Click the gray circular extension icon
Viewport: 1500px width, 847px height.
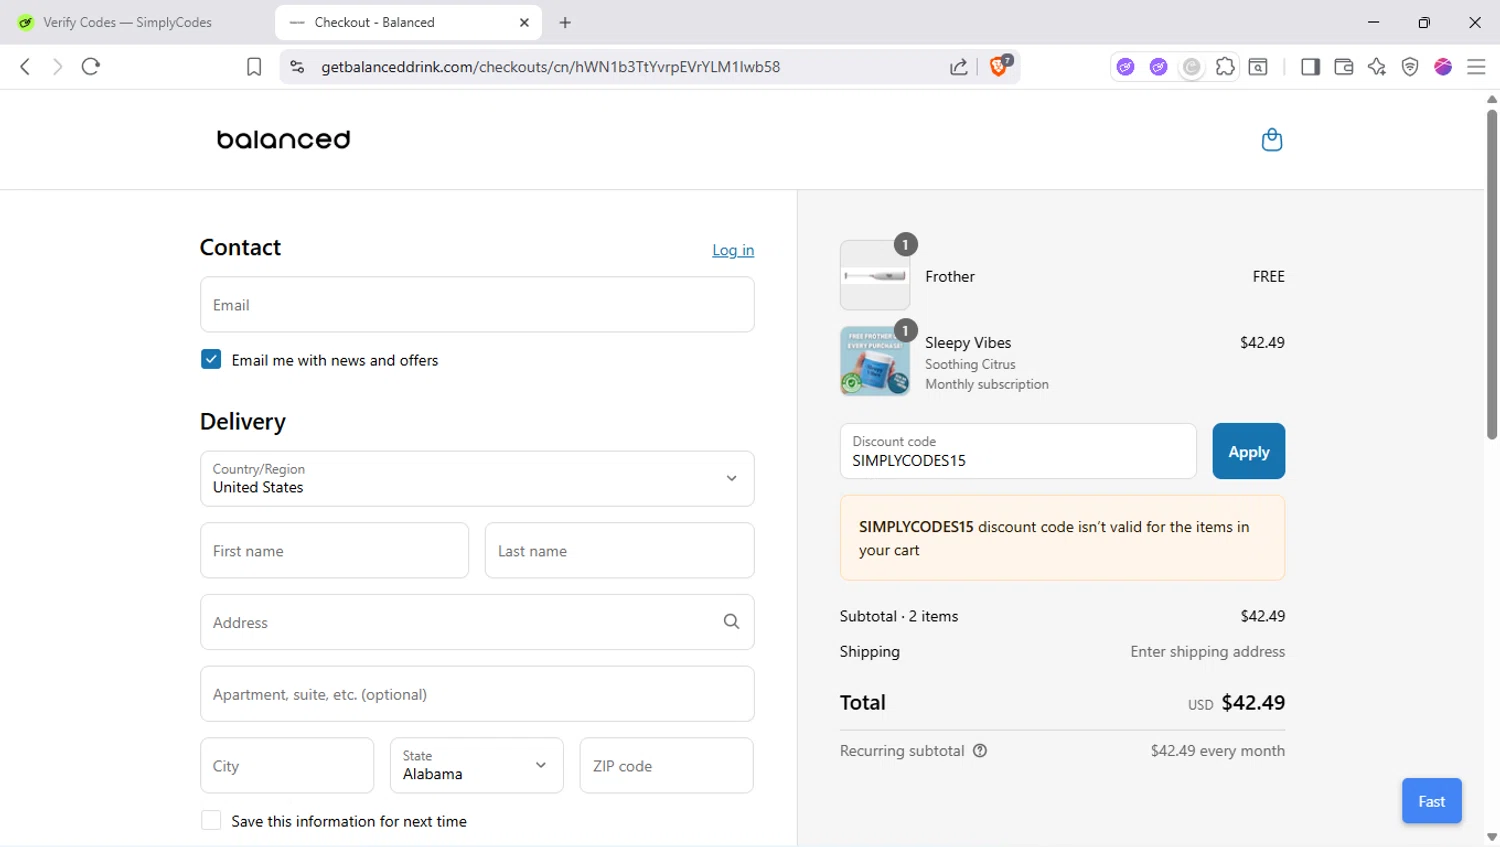coord(1192,67)
